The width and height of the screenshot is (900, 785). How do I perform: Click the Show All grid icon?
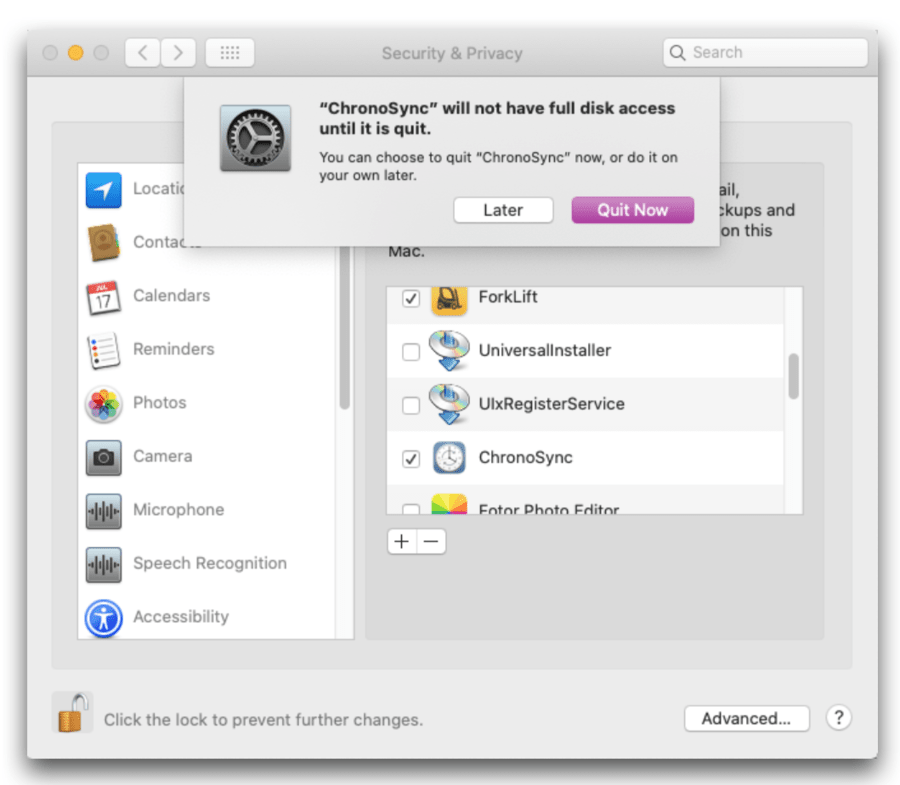pos(229,52)
